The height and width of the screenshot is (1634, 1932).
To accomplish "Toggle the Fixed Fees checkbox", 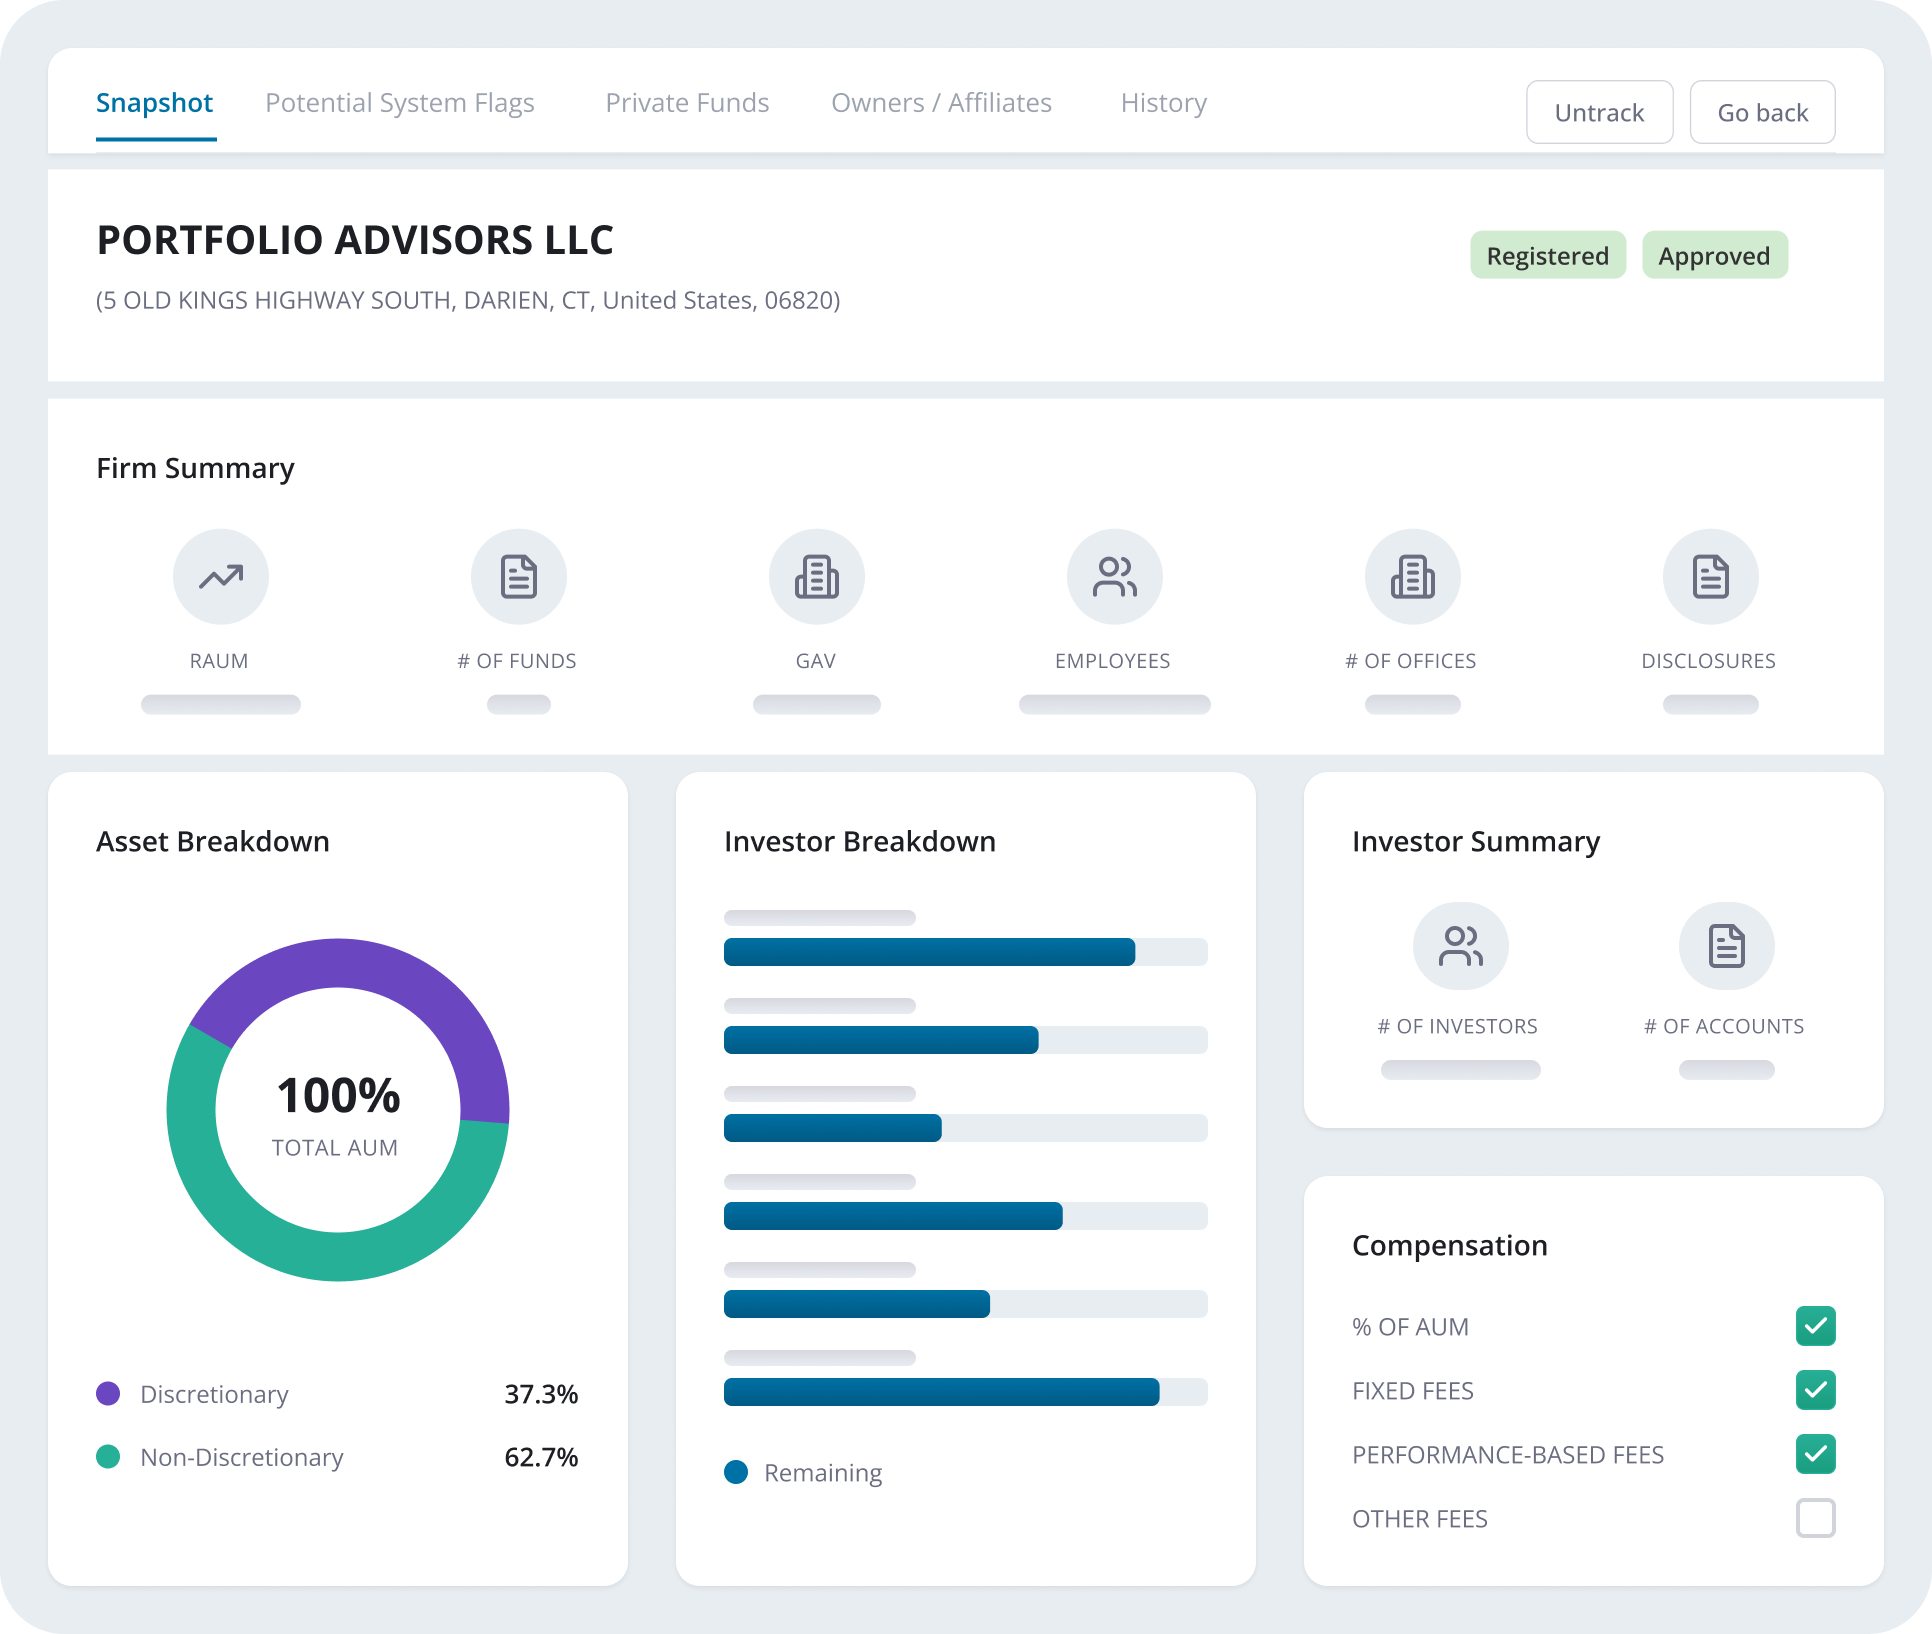I will click(1815, 1390).
